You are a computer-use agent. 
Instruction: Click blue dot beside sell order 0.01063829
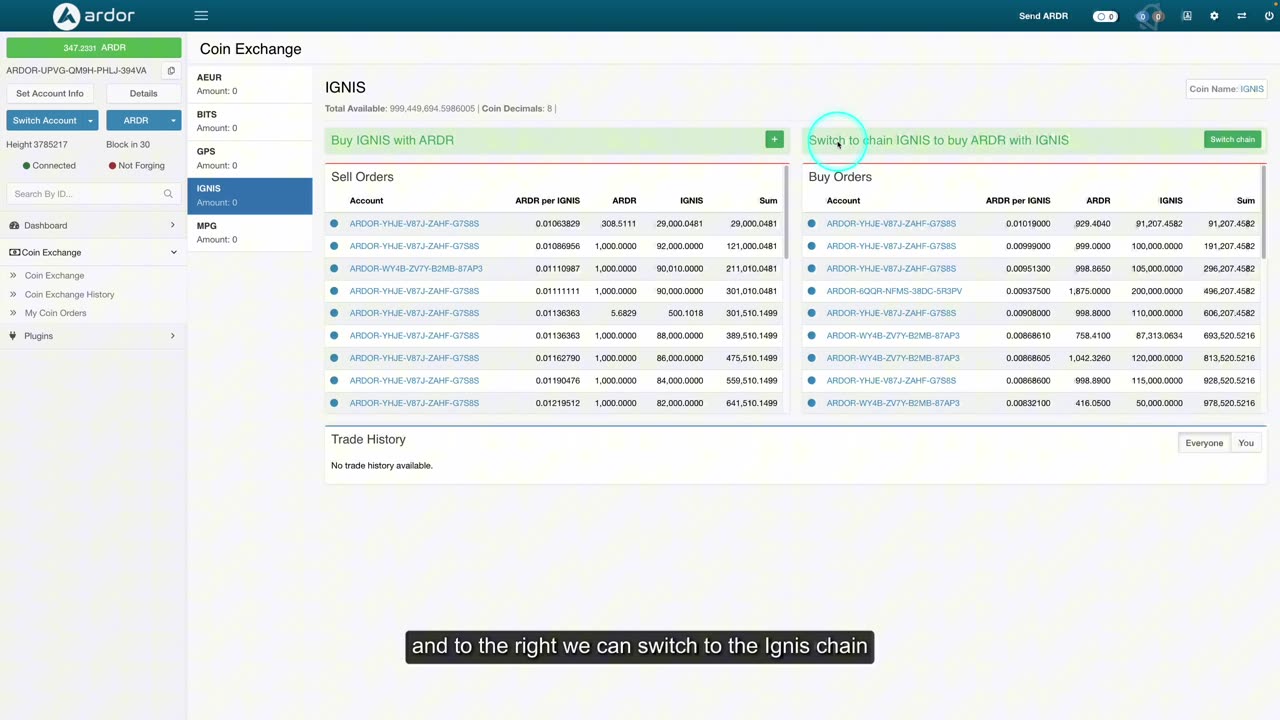(334, 224)
